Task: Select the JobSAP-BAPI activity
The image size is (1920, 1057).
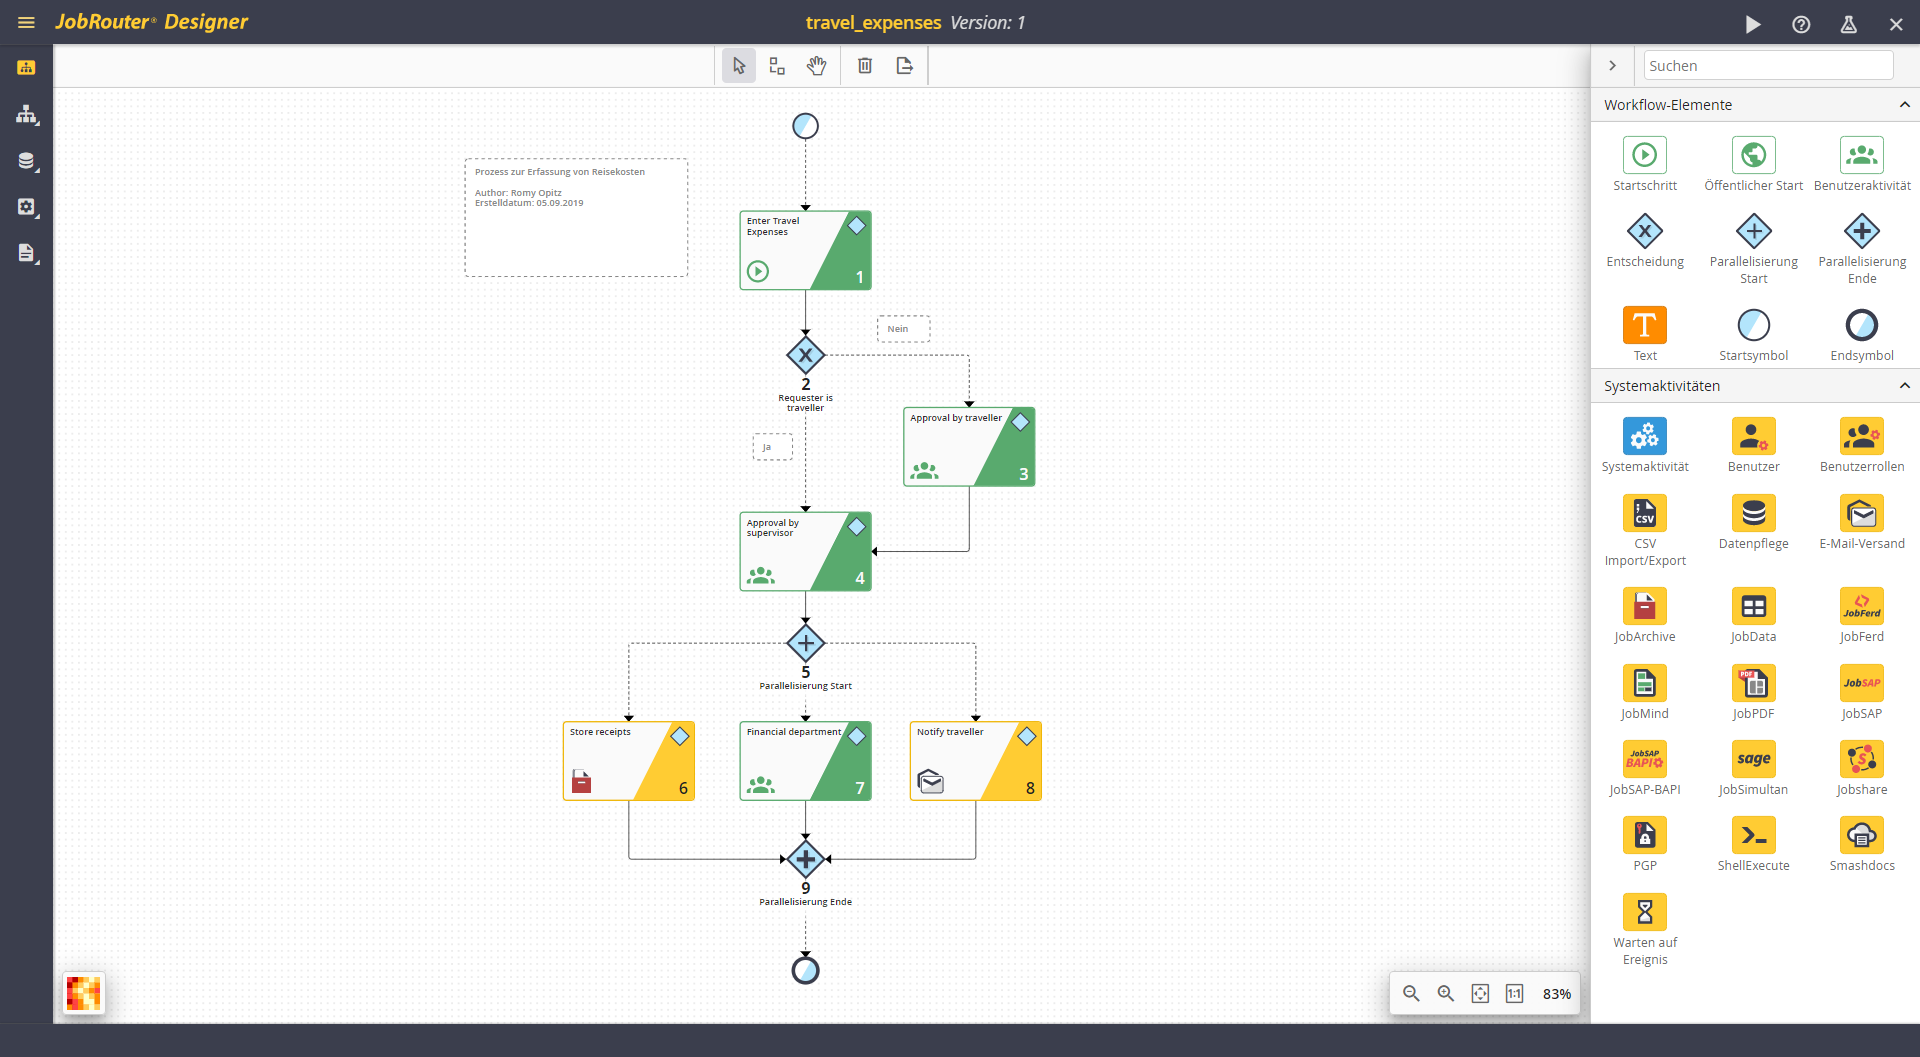Action: [x=1645, y=768]
